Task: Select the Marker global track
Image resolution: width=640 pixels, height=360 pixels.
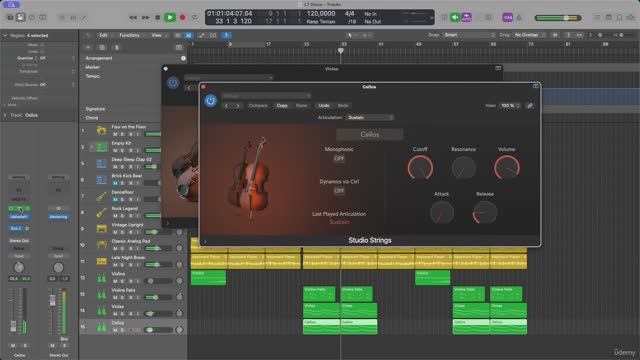Action: [x=93, y=67]
